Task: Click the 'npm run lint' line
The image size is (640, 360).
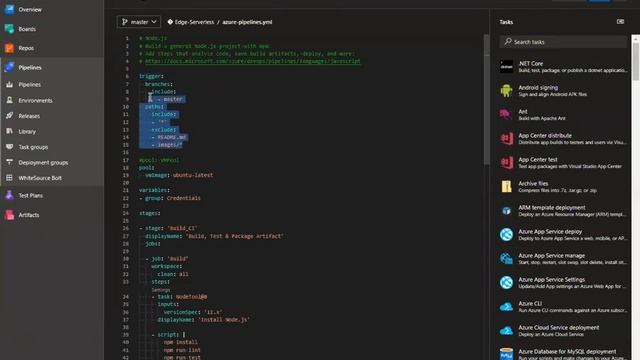Action: click(182, 350)
